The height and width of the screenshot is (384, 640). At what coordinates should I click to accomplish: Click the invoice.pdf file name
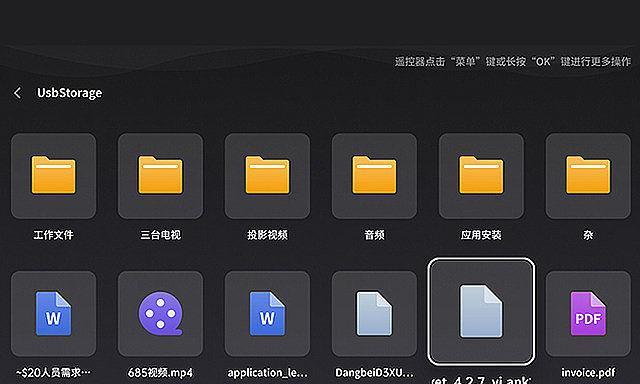[x=588, y=373]
